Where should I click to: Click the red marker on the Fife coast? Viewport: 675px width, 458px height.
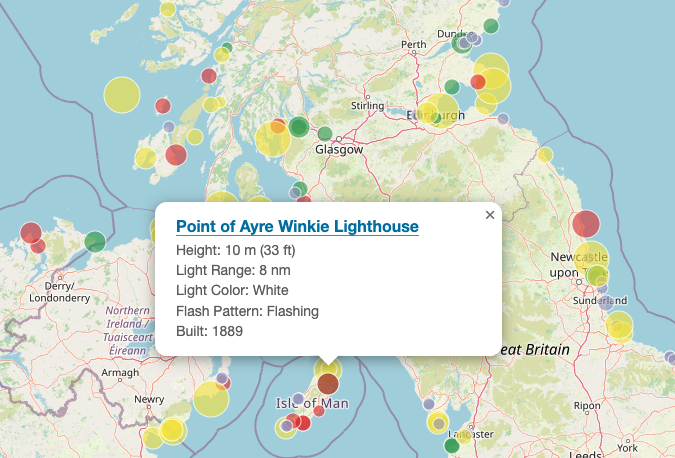478,82
